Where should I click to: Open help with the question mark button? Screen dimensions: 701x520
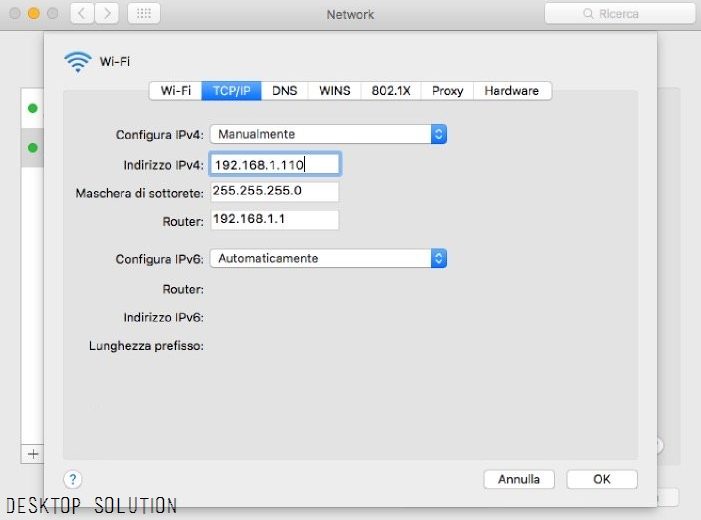tap(73, 479)
